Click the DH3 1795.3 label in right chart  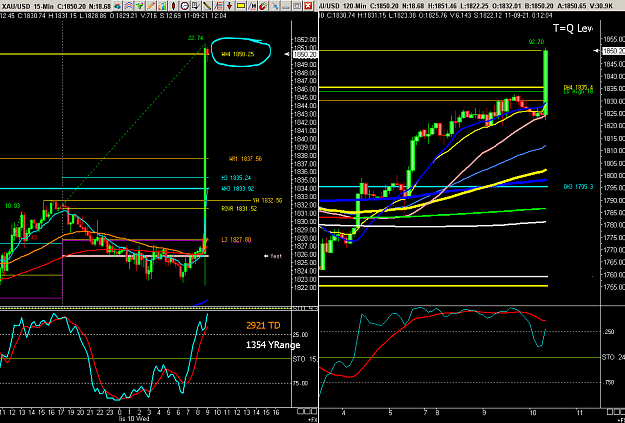(x=578, y=187)
